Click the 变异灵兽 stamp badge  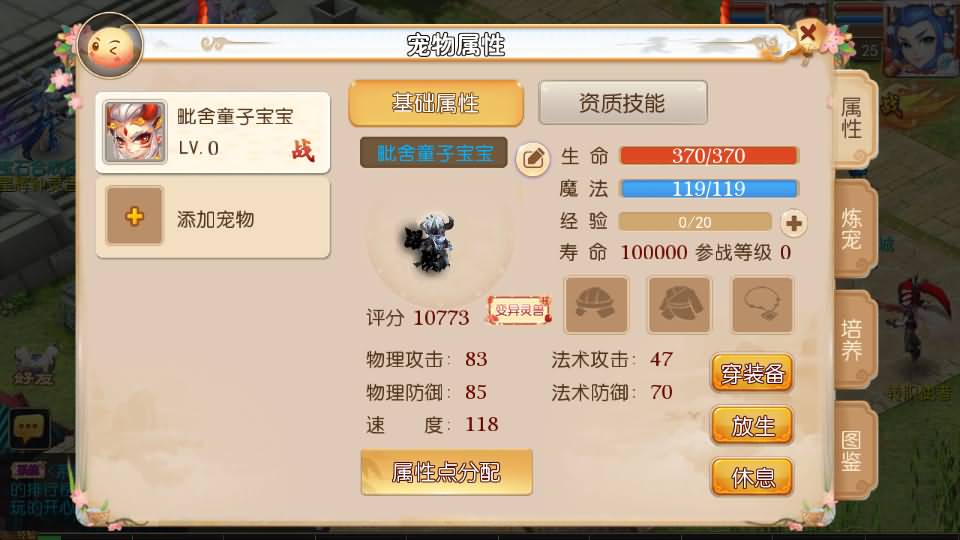[x=519, y=310]
